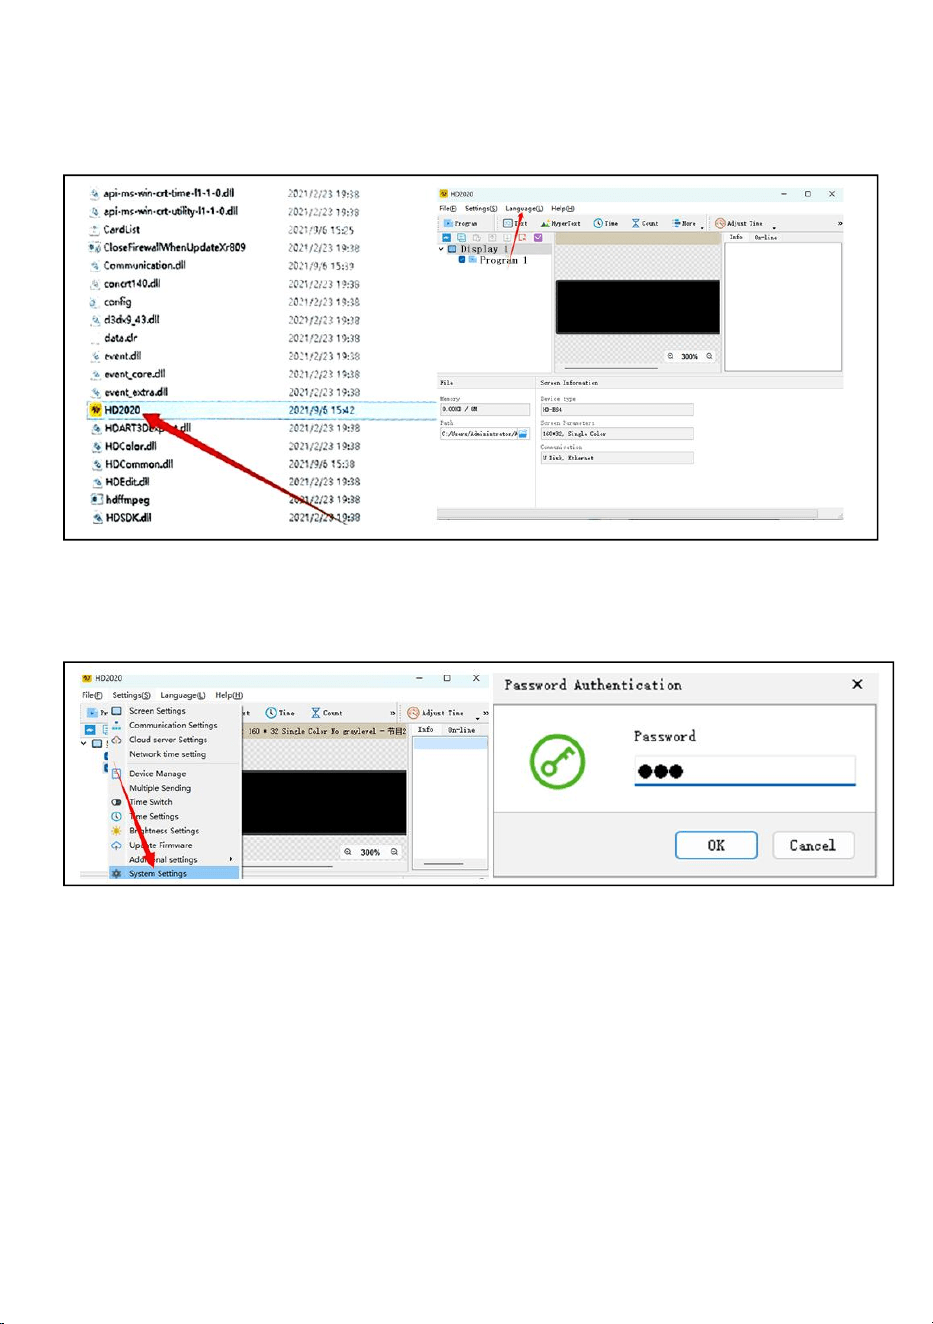Image resolution: width=933 pixels, height=1324 pixels.
Task: Switch to Info tab in lower window
Action: point(426,730)
